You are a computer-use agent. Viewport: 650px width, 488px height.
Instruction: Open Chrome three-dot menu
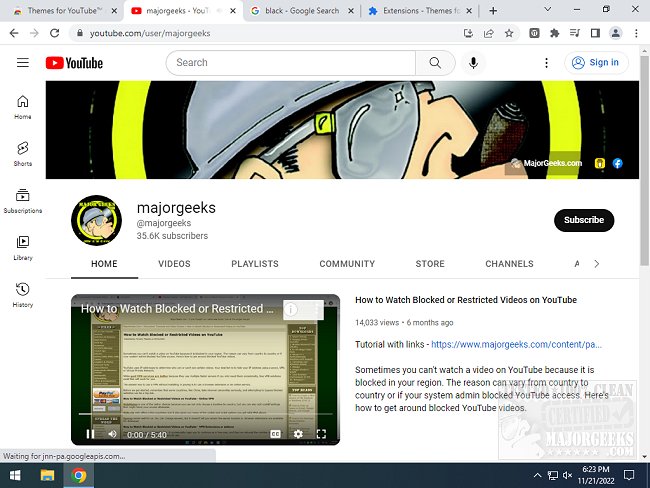636,33
